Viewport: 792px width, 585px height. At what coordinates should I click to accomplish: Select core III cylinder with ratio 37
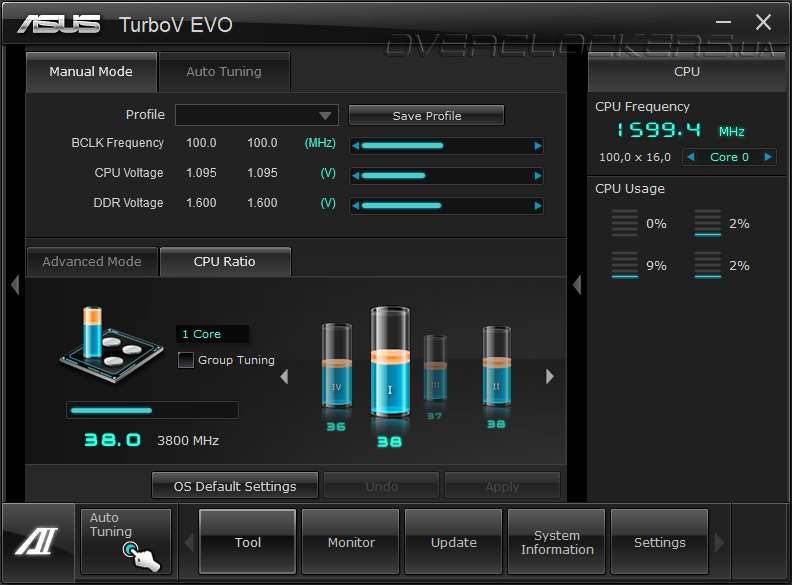pos(435,368)
